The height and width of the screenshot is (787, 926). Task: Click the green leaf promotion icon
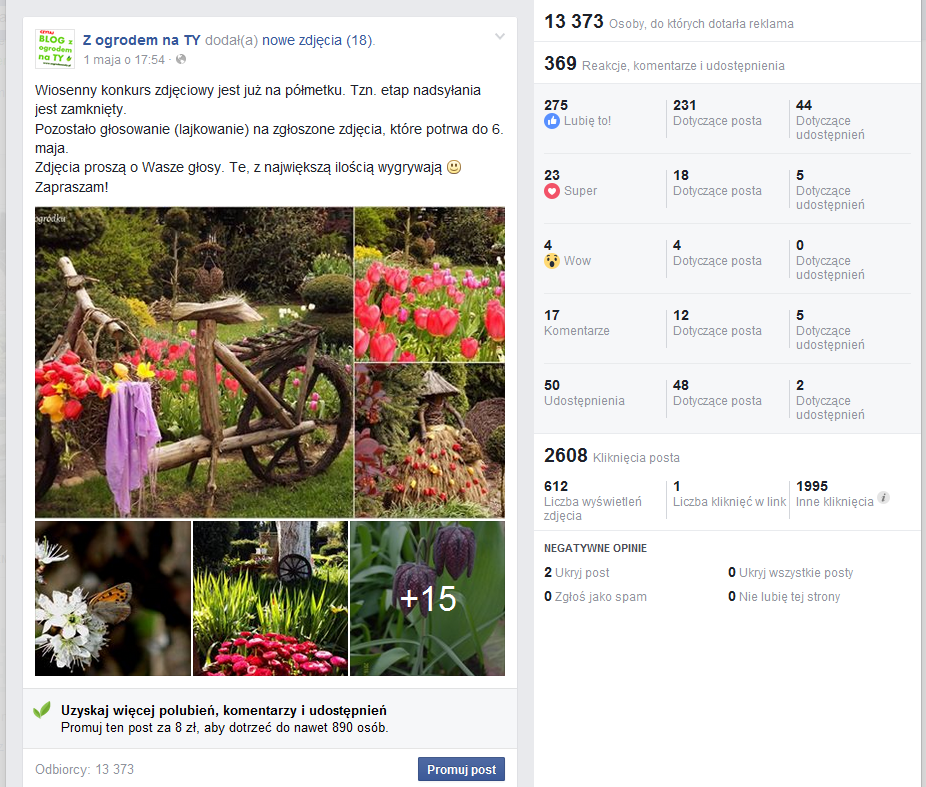(x=42, y=710)
